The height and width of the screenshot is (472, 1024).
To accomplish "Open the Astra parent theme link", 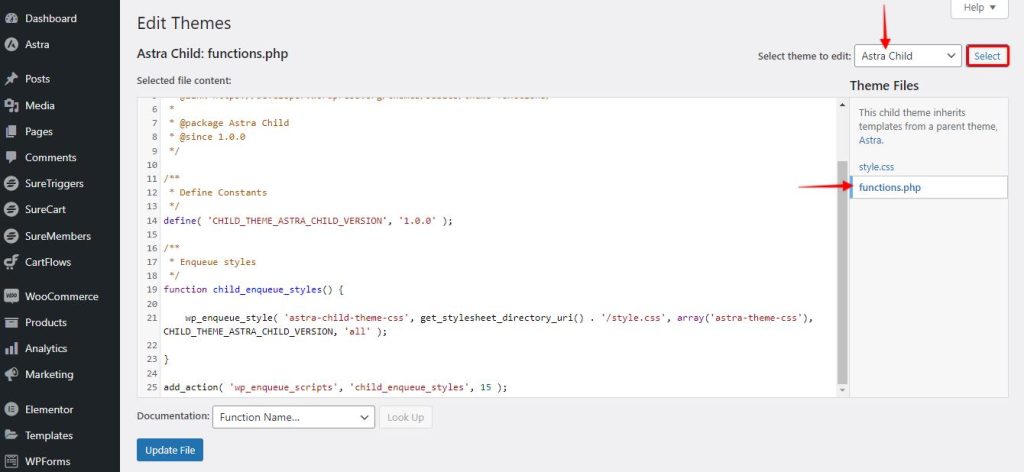I will coord(870,140).
